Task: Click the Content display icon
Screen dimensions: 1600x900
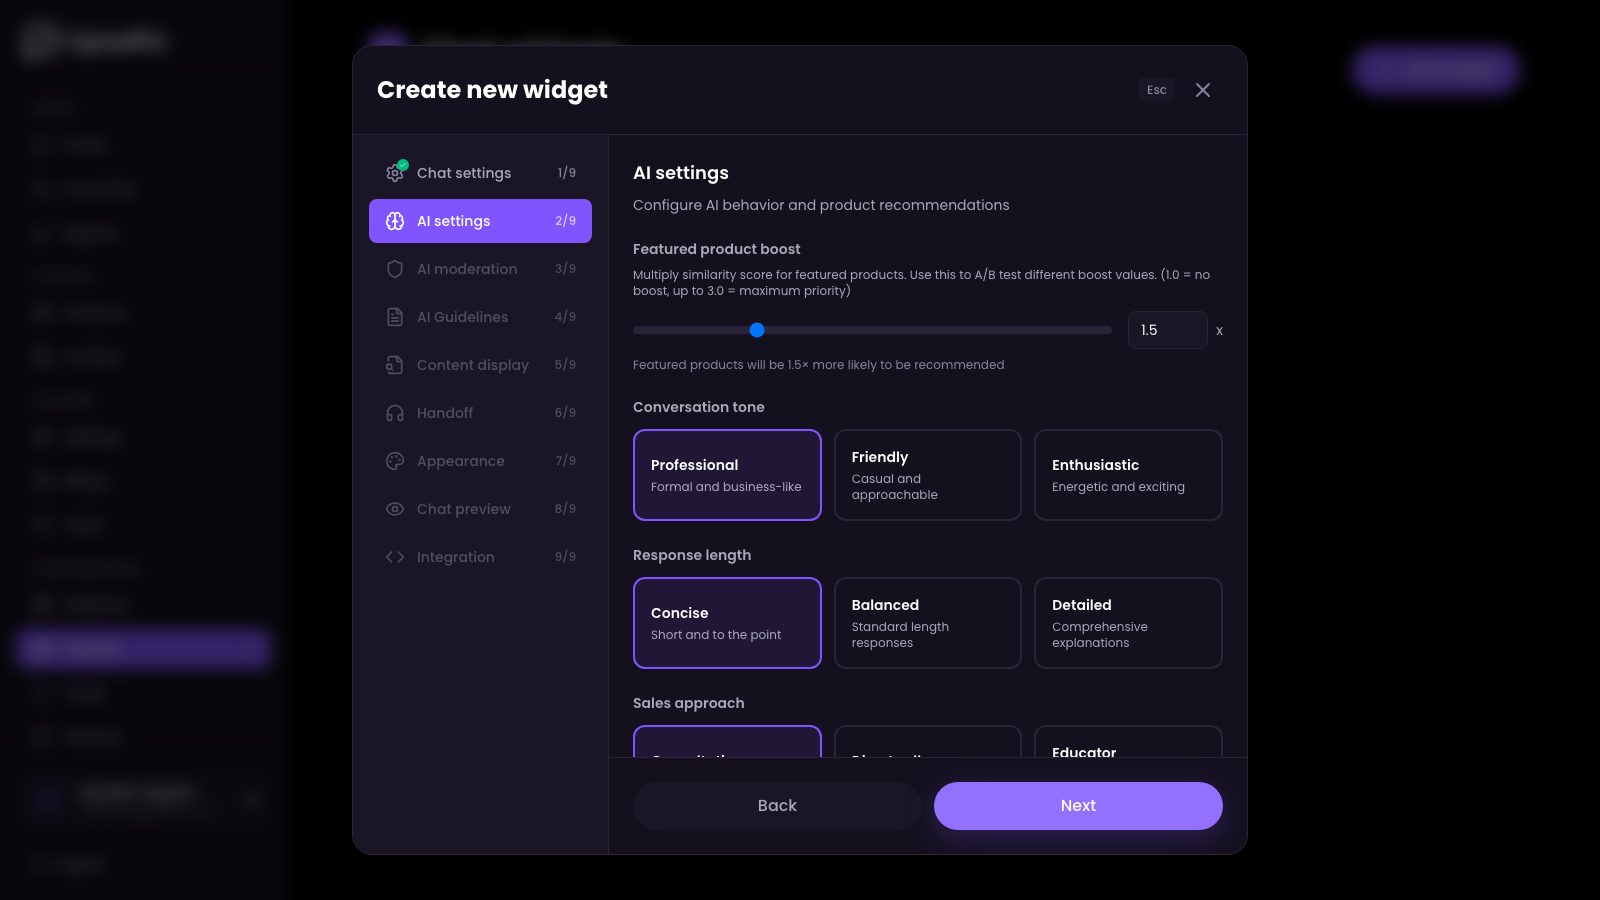Action: coord(395,364)
